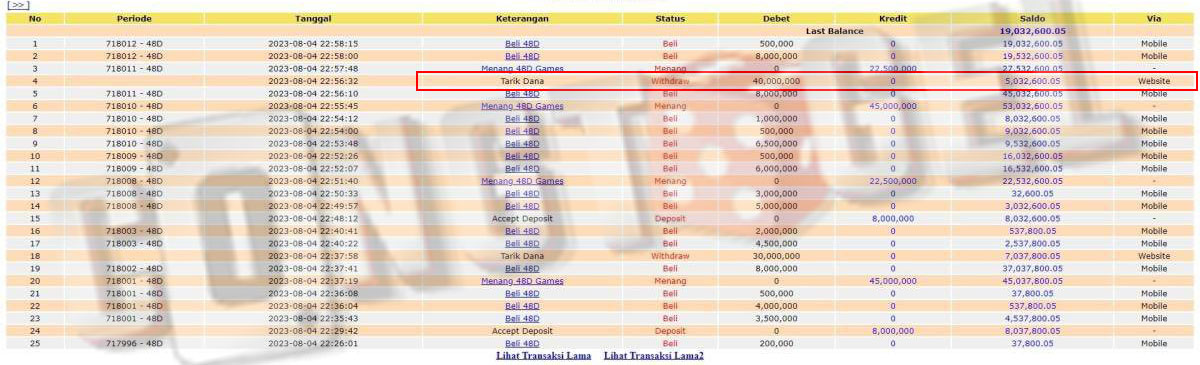The image size is (1200, 365).
Task: Select Accept Deposit entry in row 15
Action: point(522,218)
